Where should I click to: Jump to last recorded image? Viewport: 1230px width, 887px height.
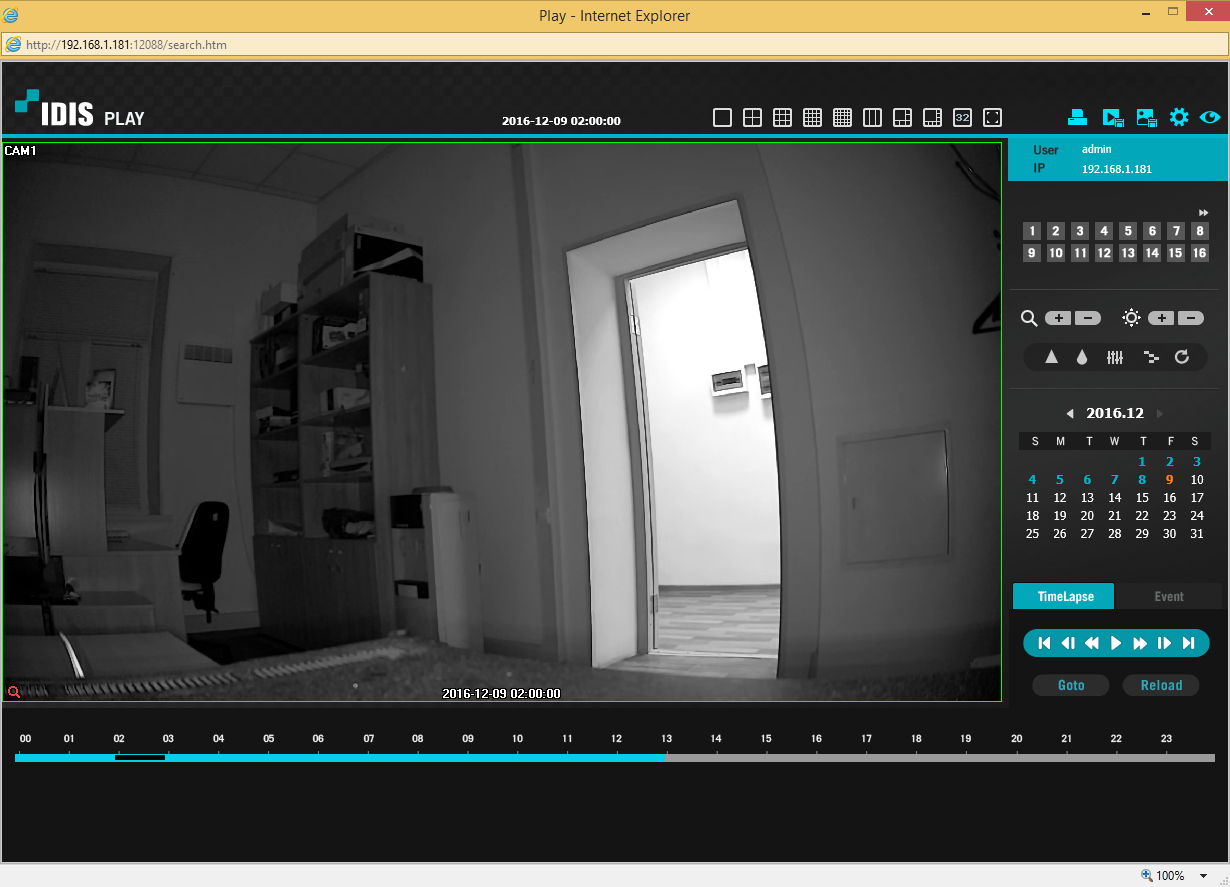1188,643
